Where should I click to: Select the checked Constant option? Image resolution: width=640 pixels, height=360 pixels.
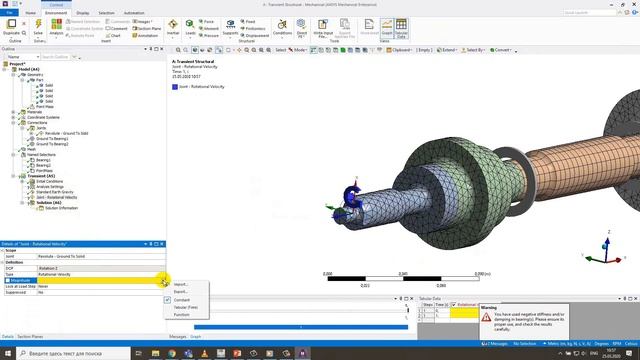[182, 300]
